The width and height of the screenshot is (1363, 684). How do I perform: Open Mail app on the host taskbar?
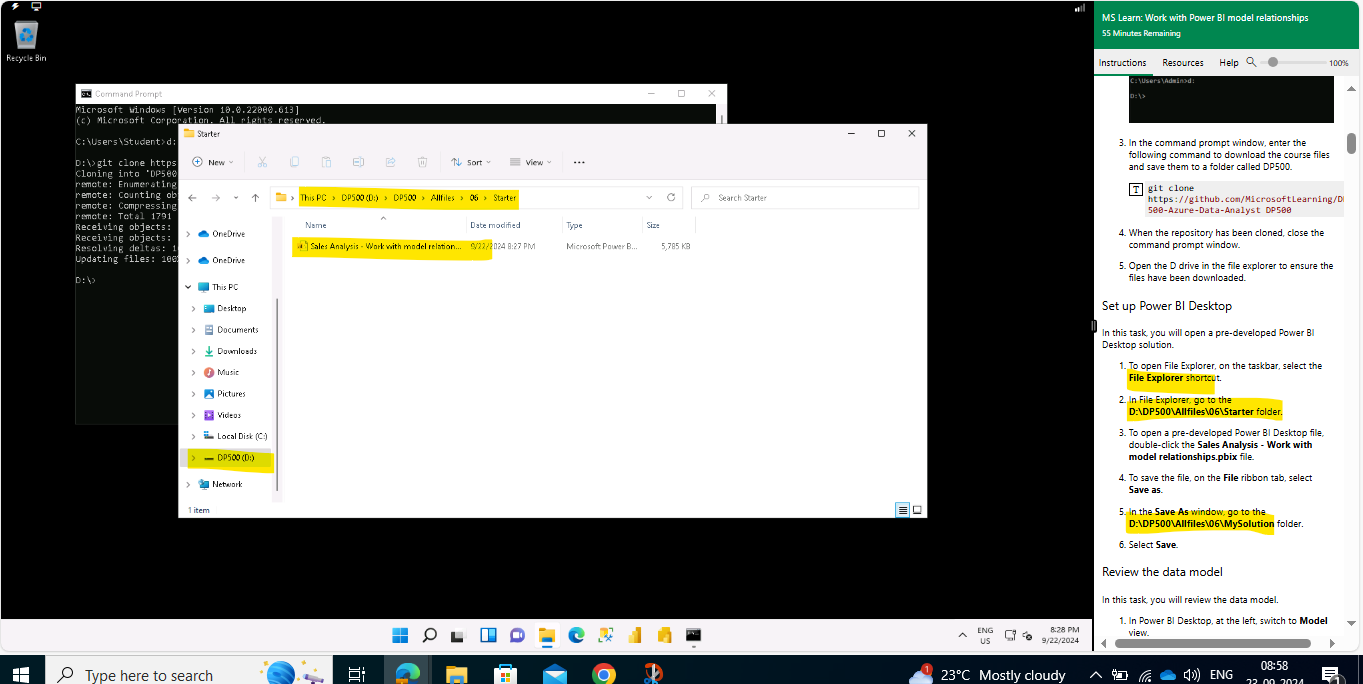tap(555, 674)
